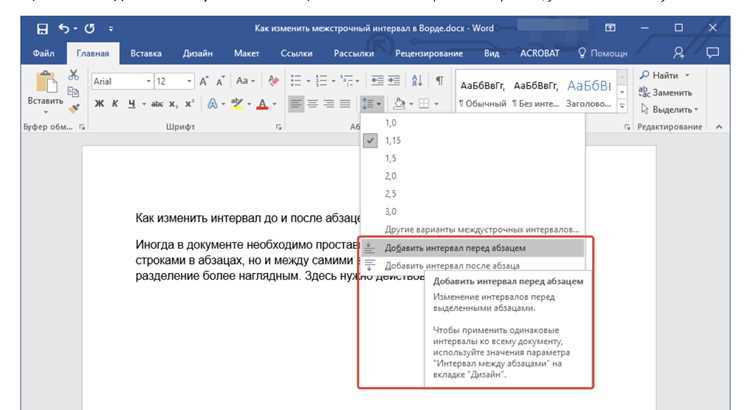The image size is (750, 410).
Task: Open the font size 12 dropdown
Action: tap(189, 81)
